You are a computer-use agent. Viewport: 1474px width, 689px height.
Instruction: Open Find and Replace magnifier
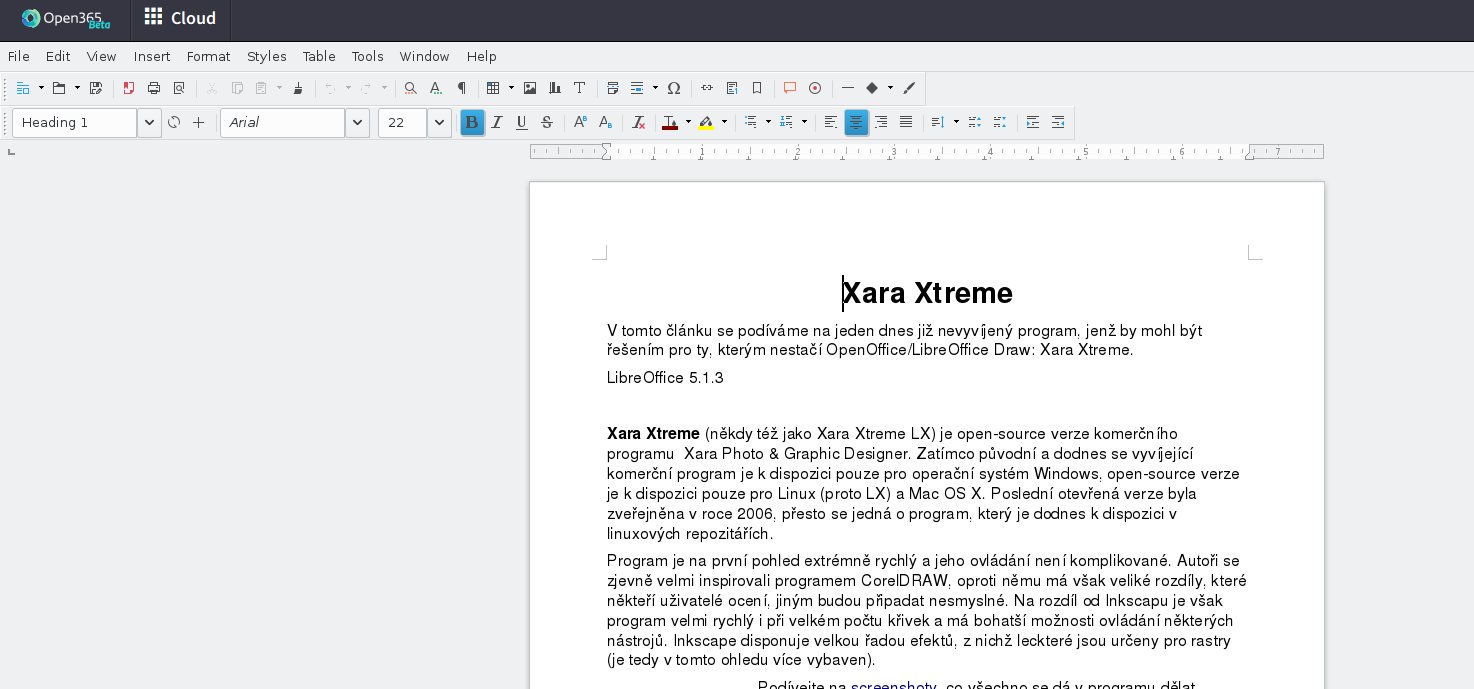click(x=411, y=88)
